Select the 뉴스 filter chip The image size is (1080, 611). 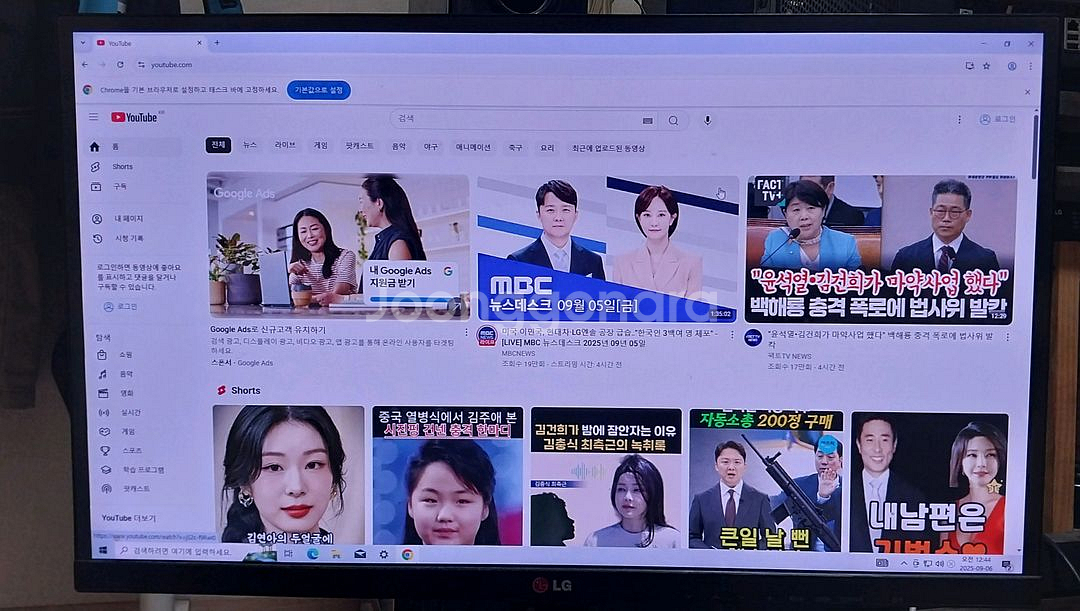pyautogui.click(x=250, y=146)
